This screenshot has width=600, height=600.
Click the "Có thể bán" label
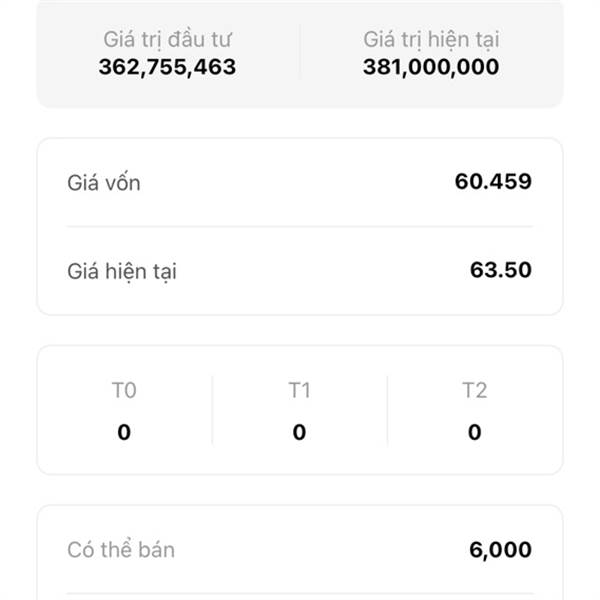121,550
